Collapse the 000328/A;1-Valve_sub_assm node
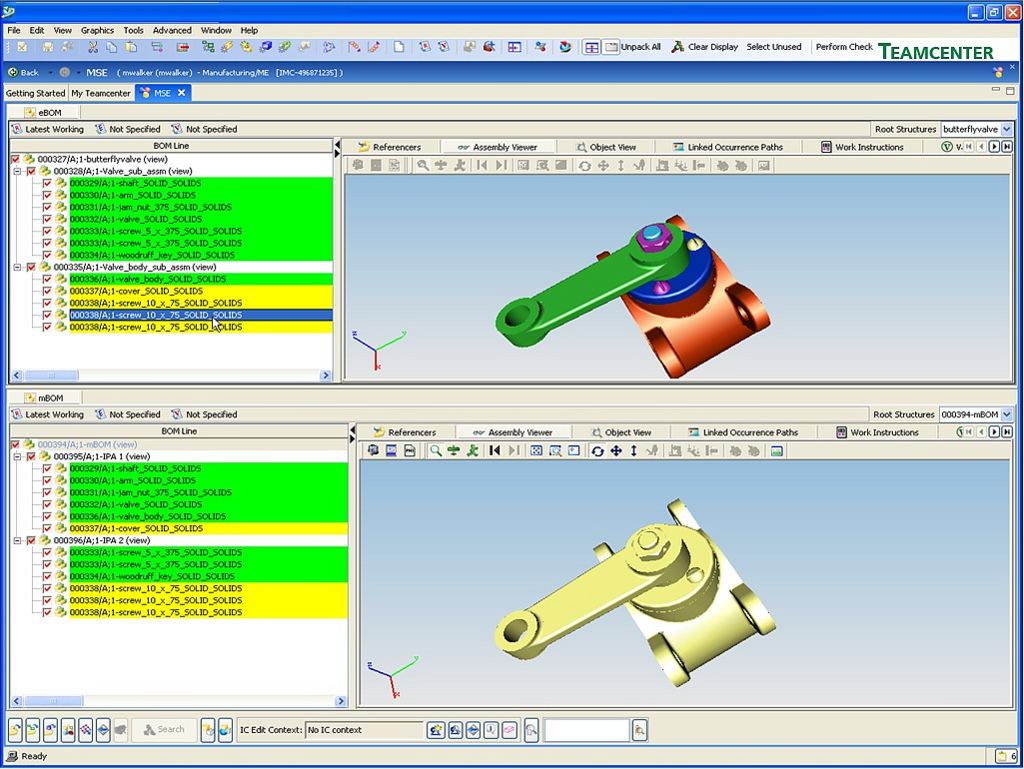This screenshot has width=1024, height=769. [19, 171]
